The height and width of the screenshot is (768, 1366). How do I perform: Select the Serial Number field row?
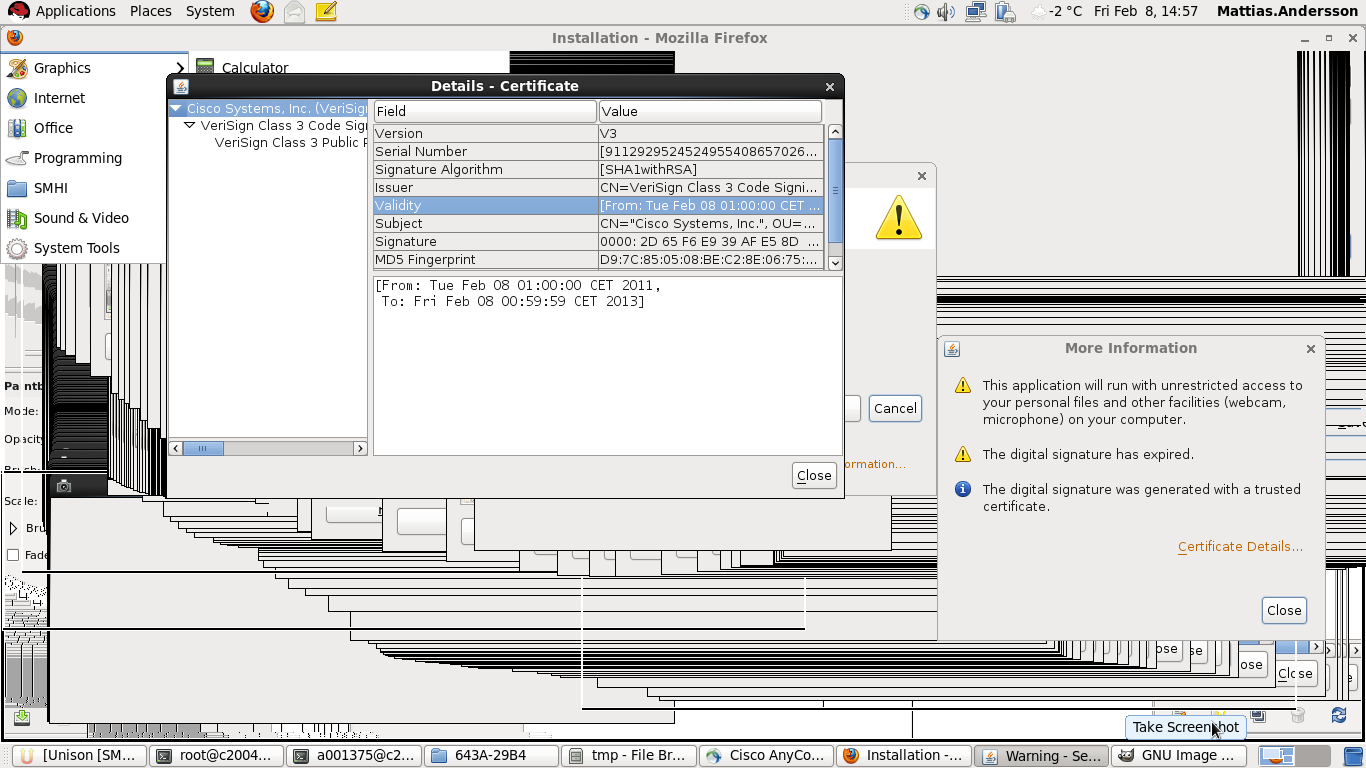598,151
